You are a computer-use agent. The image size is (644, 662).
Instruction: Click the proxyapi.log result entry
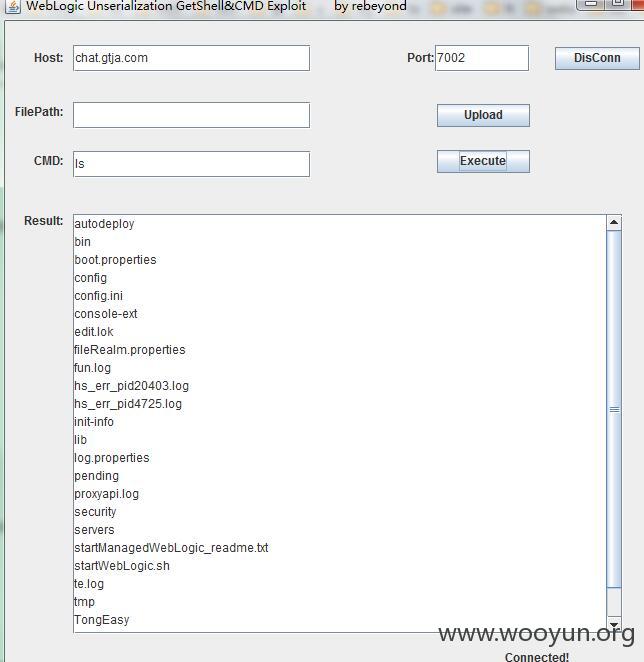[x=106, y=494]
